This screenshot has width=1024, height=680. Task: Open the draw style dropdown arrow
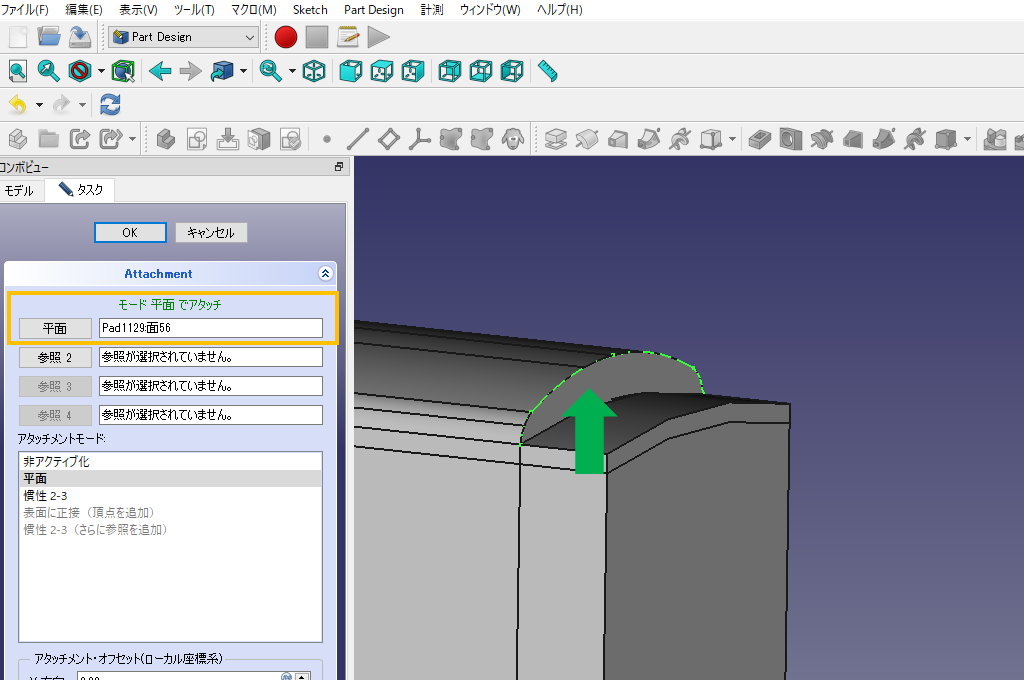pyautogui.click(x=101, y=71)
